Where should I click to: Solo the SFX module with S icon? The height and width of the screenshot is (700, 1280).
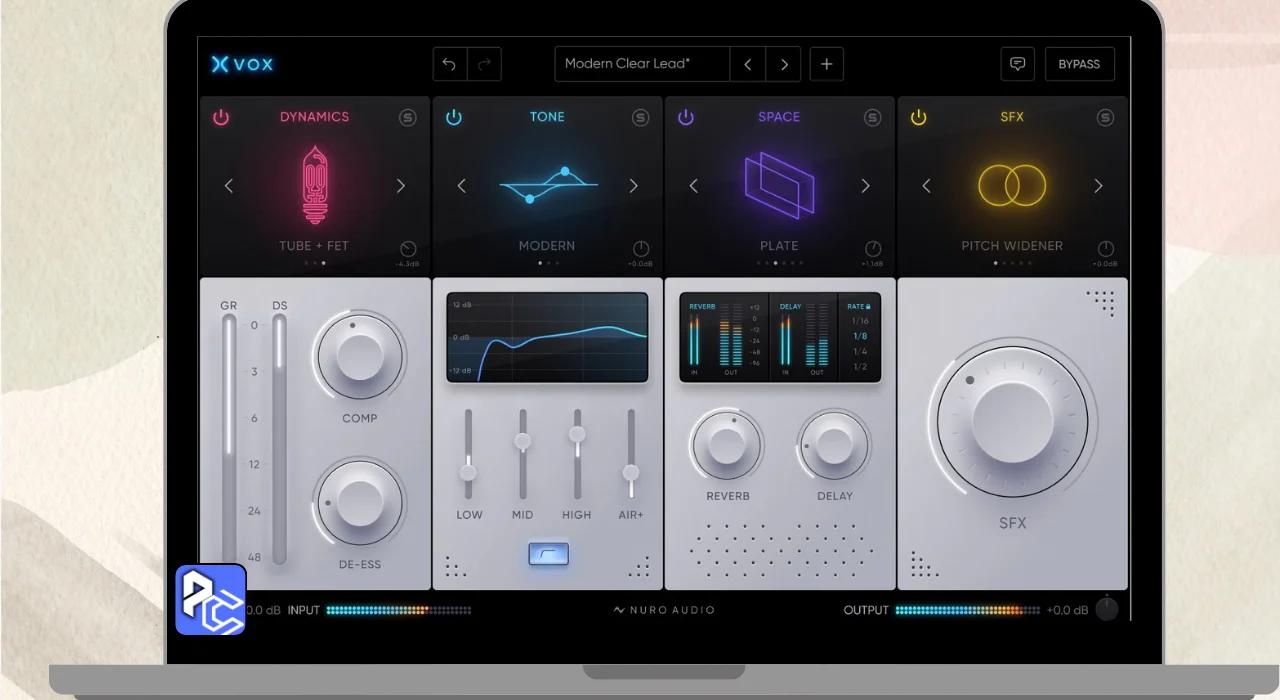(1105, 118)
